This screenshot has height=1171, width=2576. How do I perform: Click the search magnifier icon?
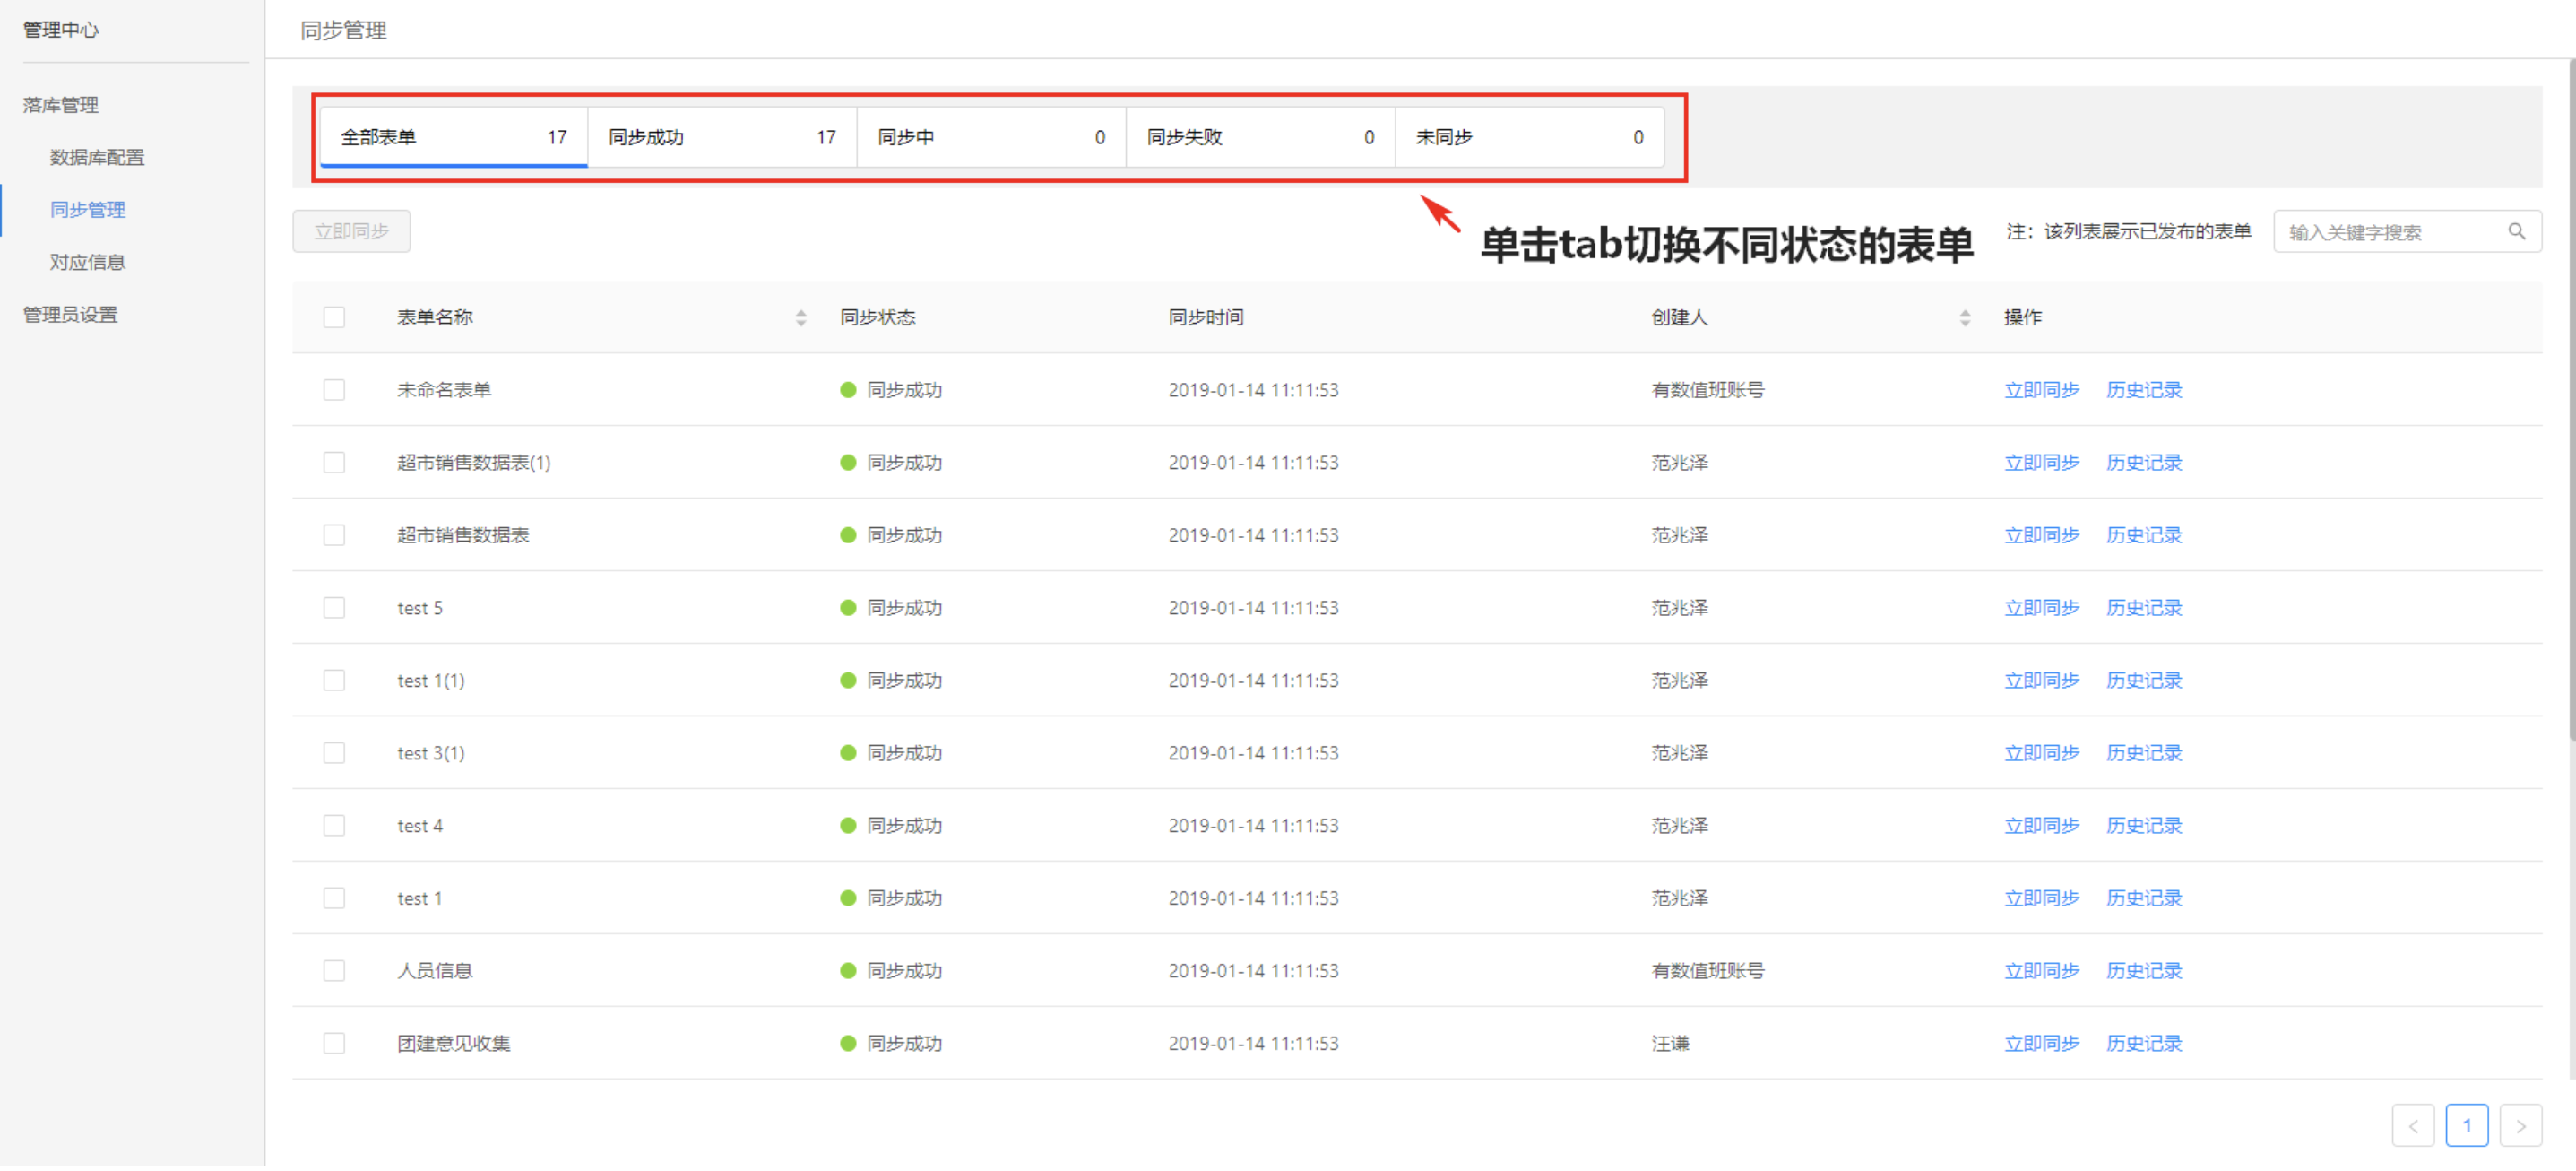2515,233
